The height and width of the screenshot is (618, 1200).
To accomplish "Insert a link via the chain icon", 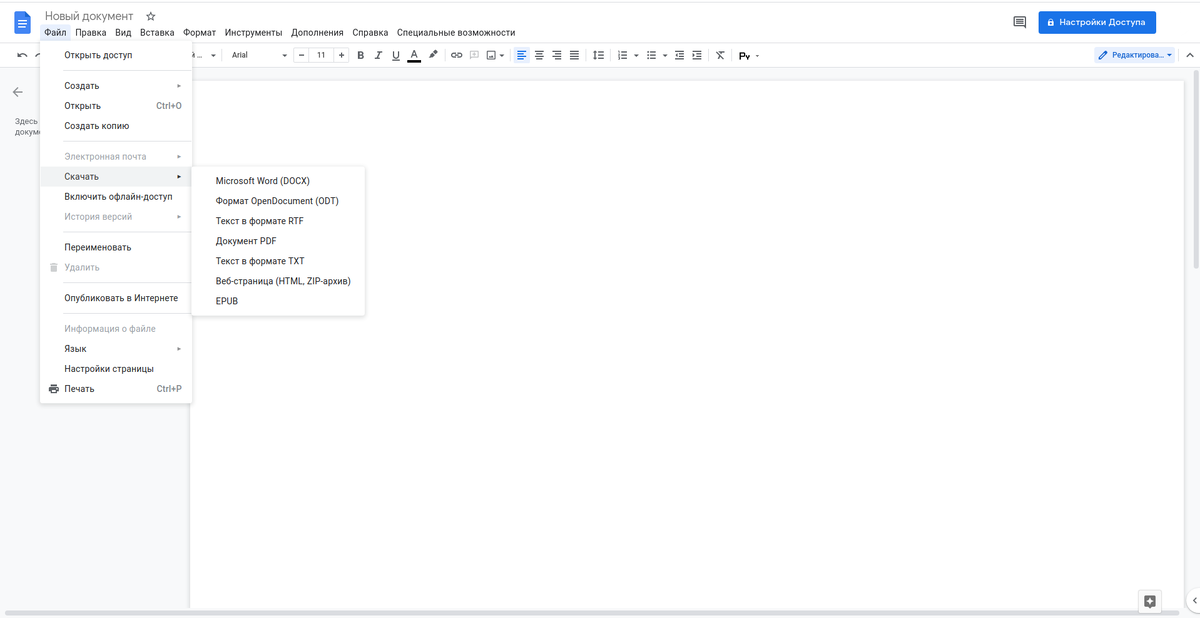I will [x=457, y=55].
